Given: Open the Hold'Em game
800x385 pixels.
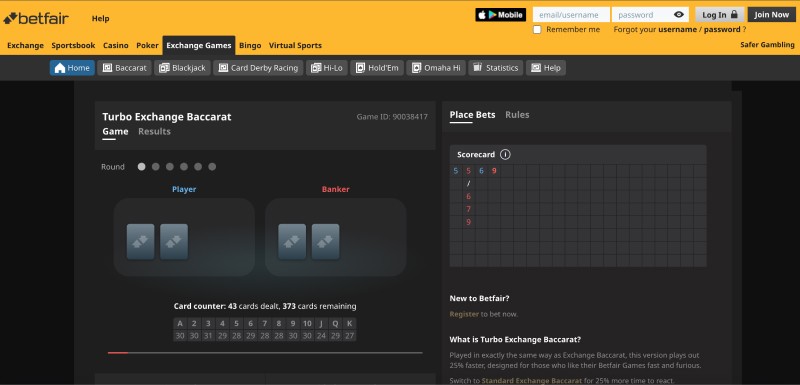Looking at the screenshot, I should 377,68.
